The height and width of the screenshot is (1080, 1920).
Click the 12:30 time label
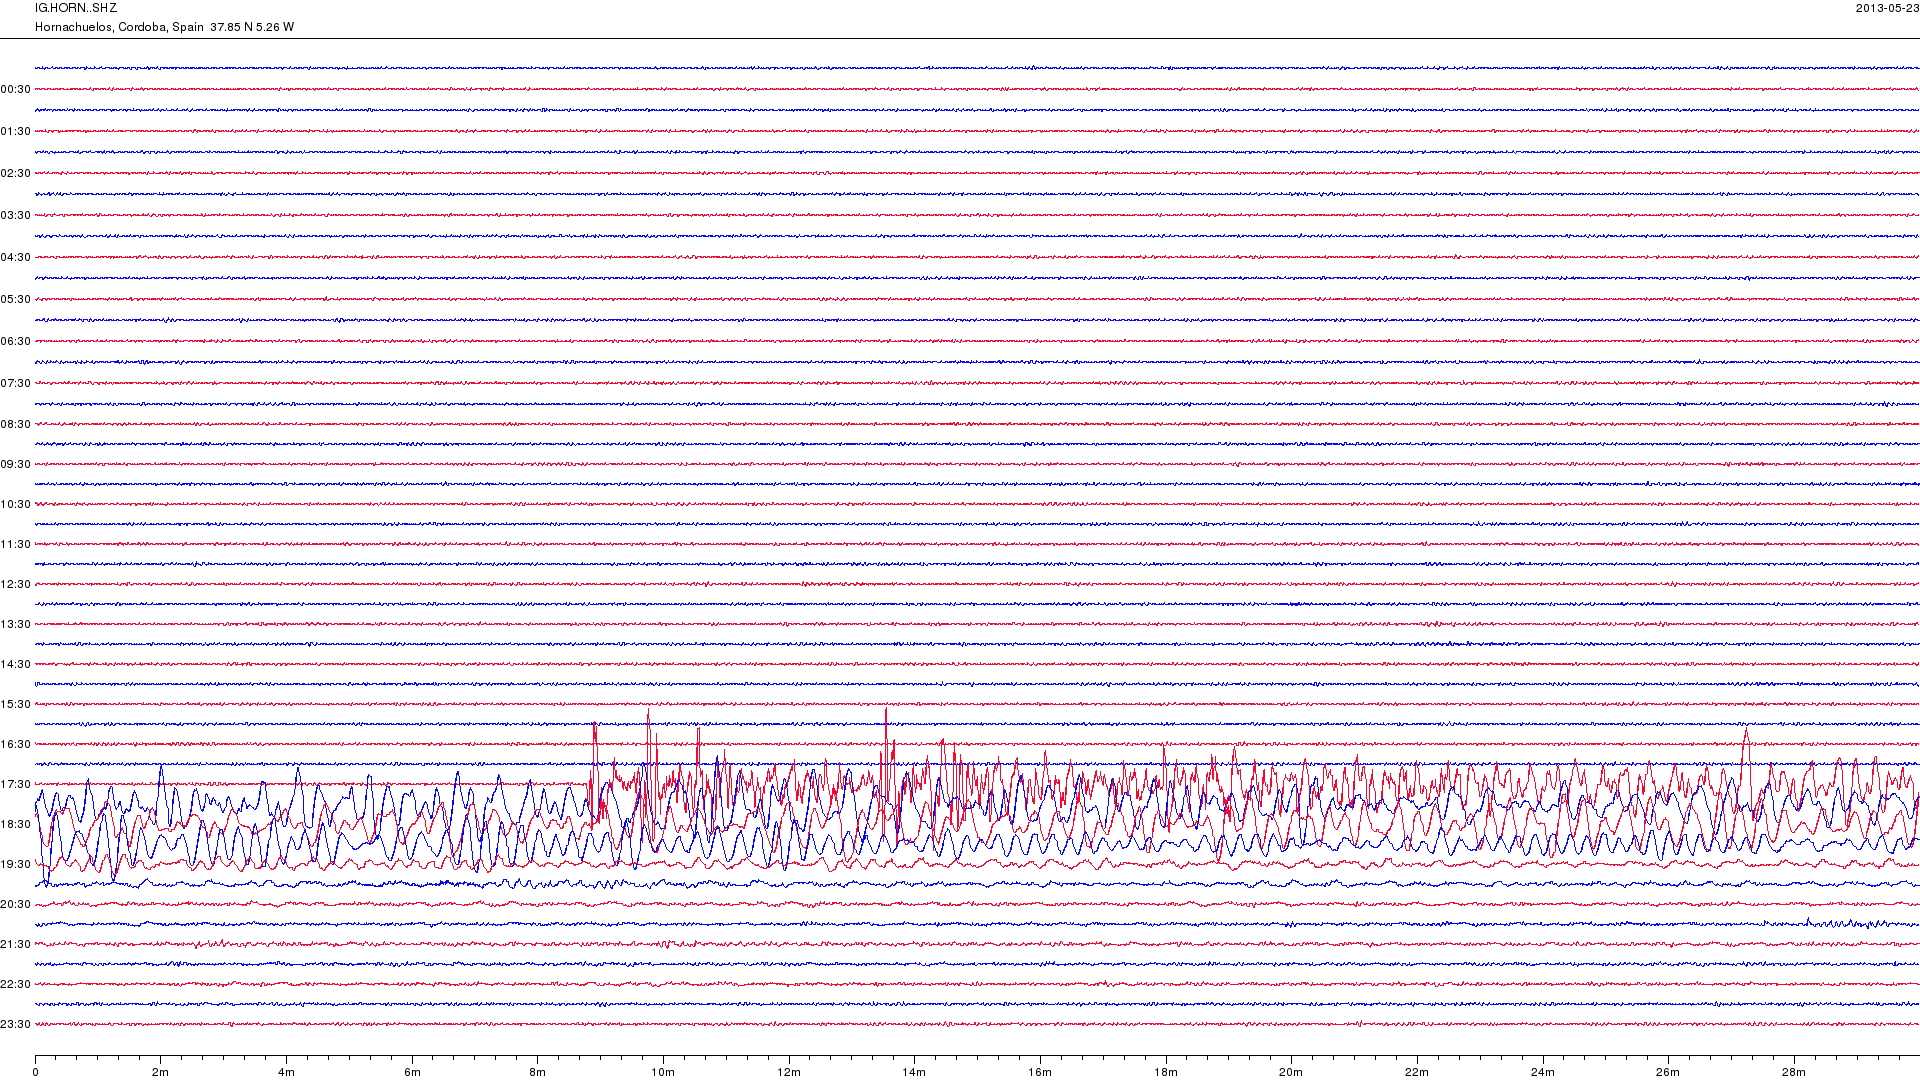pos(16,584)
